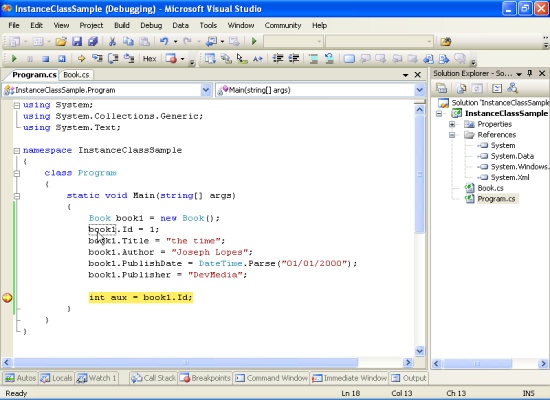This screenshot has height=400, width=550.
Task: Click Comment out selected lines icon
Action: point(313,59)
